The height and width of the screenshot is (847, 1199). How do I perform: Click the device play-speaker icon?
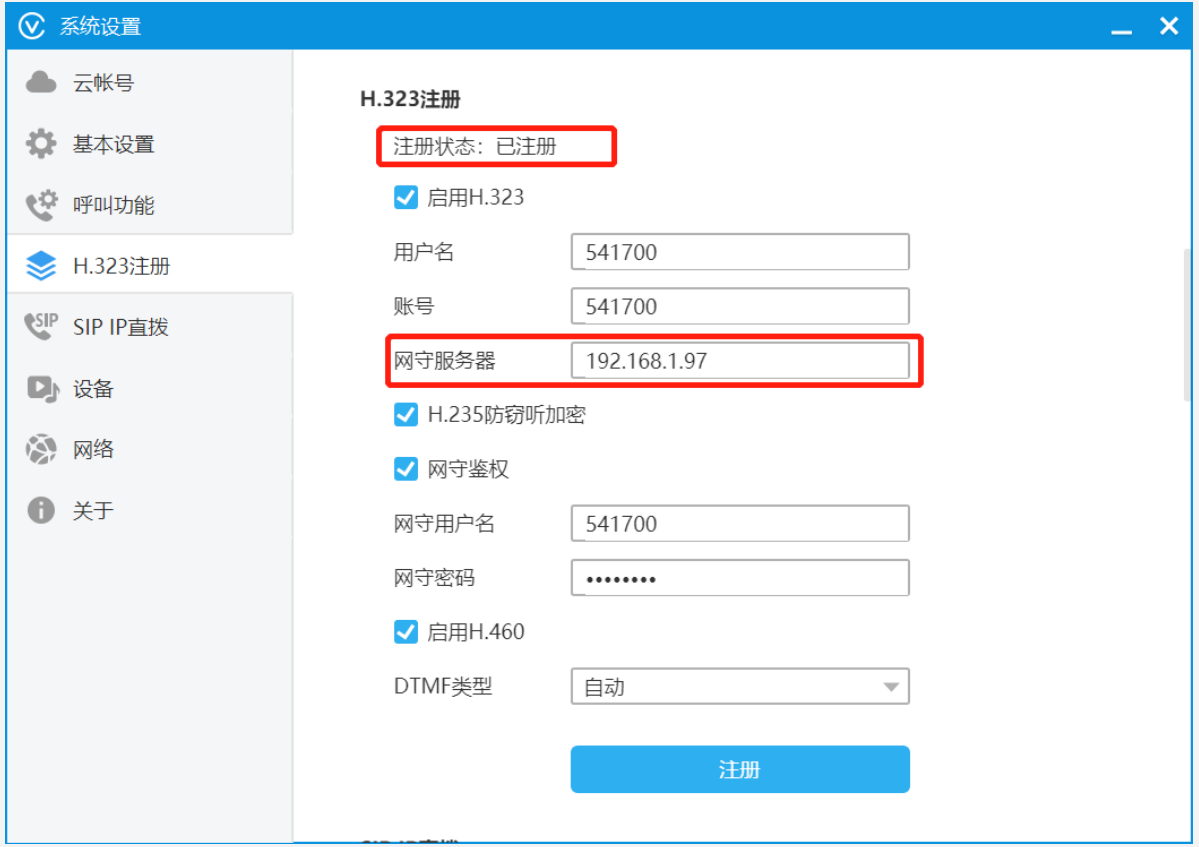click(x=42, y=388)
